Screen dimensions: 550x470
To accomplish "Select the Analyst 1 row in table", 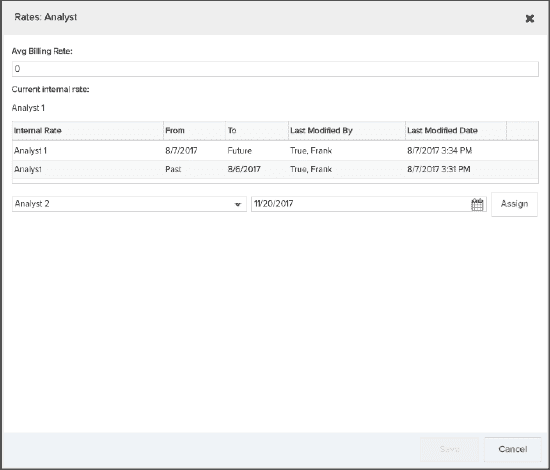I will [275, 151].
